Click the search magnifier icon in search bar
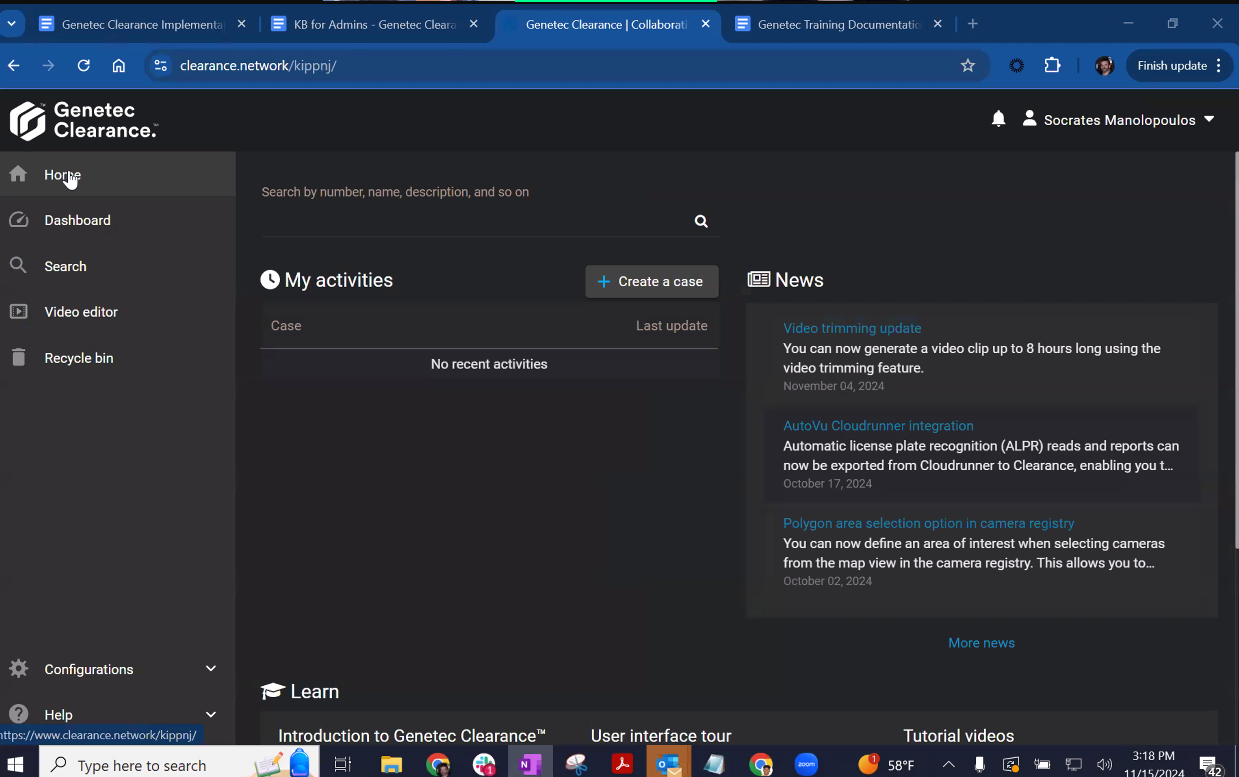The width and height of the screenshot is (1239, 777). tap(701, 222)
